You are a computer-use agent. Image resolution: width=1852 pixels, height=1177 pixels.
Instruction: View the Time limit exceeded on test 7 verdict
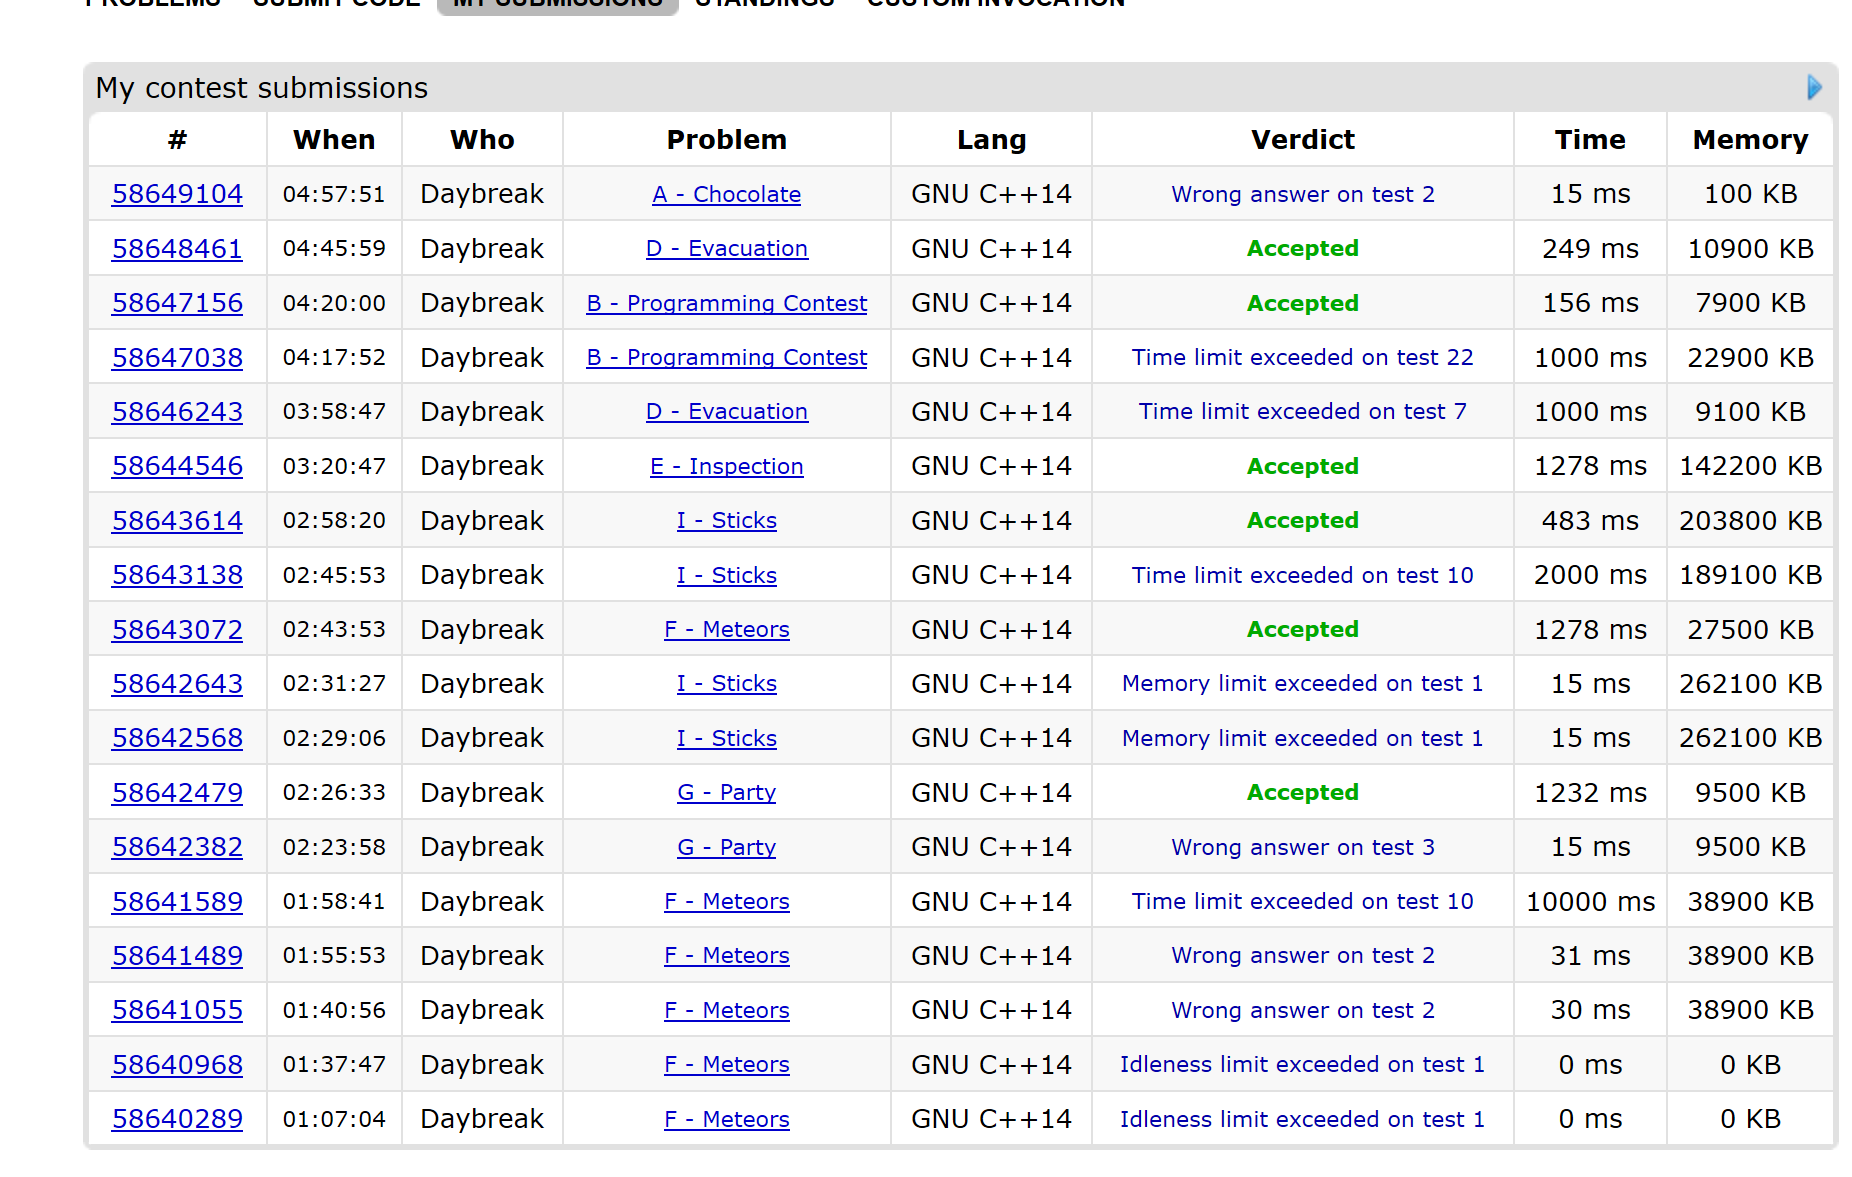tap(1302, 411)
